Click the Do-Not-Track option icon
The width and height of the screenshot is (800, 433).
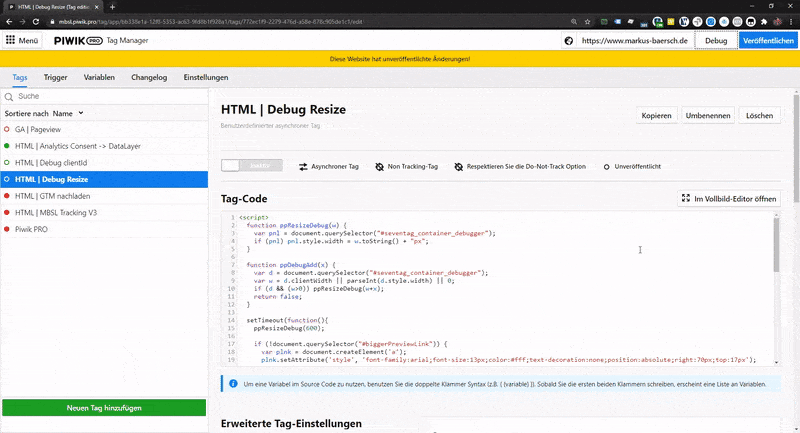point(459,167)
